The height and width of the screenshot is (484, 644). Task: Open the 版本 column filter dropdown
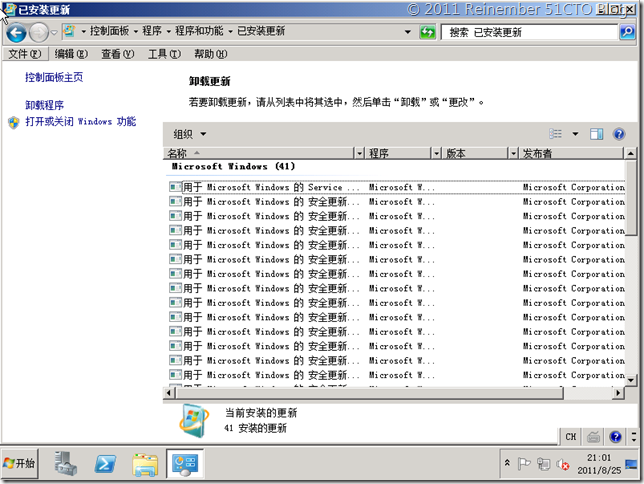pyautogui.click(x=513, y=153)
